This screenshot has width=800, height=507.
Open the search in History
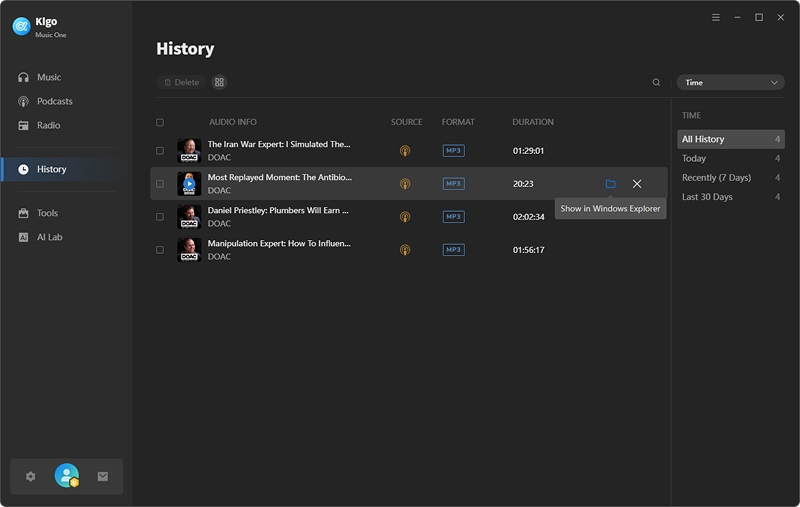tap(656, 82)
